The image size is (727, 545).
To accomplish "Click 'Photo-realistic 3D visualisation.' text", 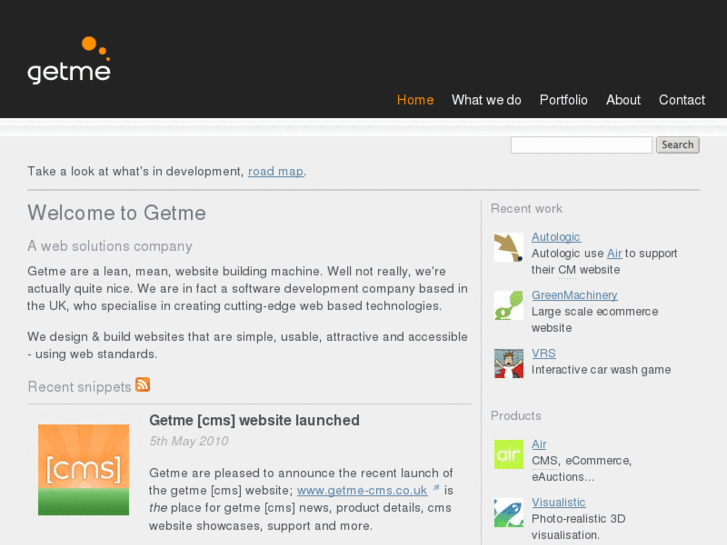I will (x=578, y=527).
